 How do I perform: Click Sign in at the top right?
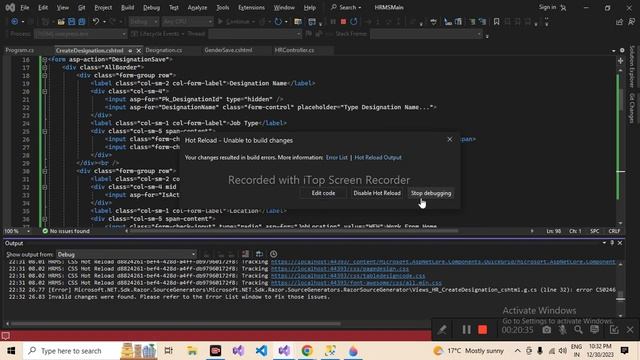coord(547,7)
